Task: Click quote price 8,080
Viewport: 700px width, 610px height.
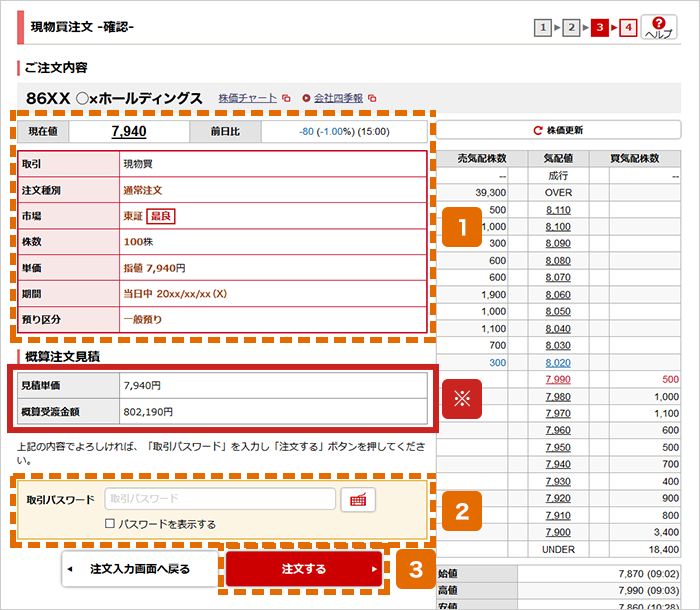Action: point(558,261)
